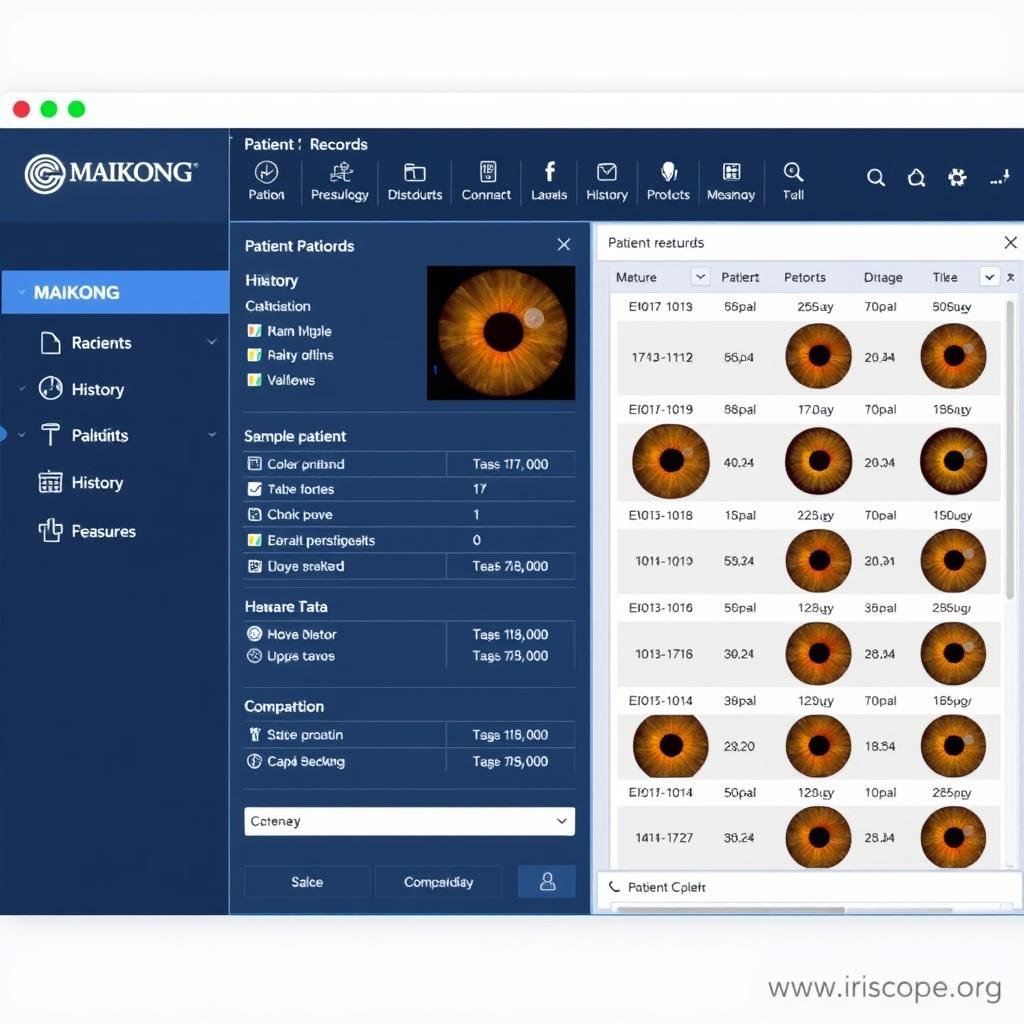The image size is (1024, 1024).
Task: Click the vertical scrollbar in records table
Action: (1010, 451)
